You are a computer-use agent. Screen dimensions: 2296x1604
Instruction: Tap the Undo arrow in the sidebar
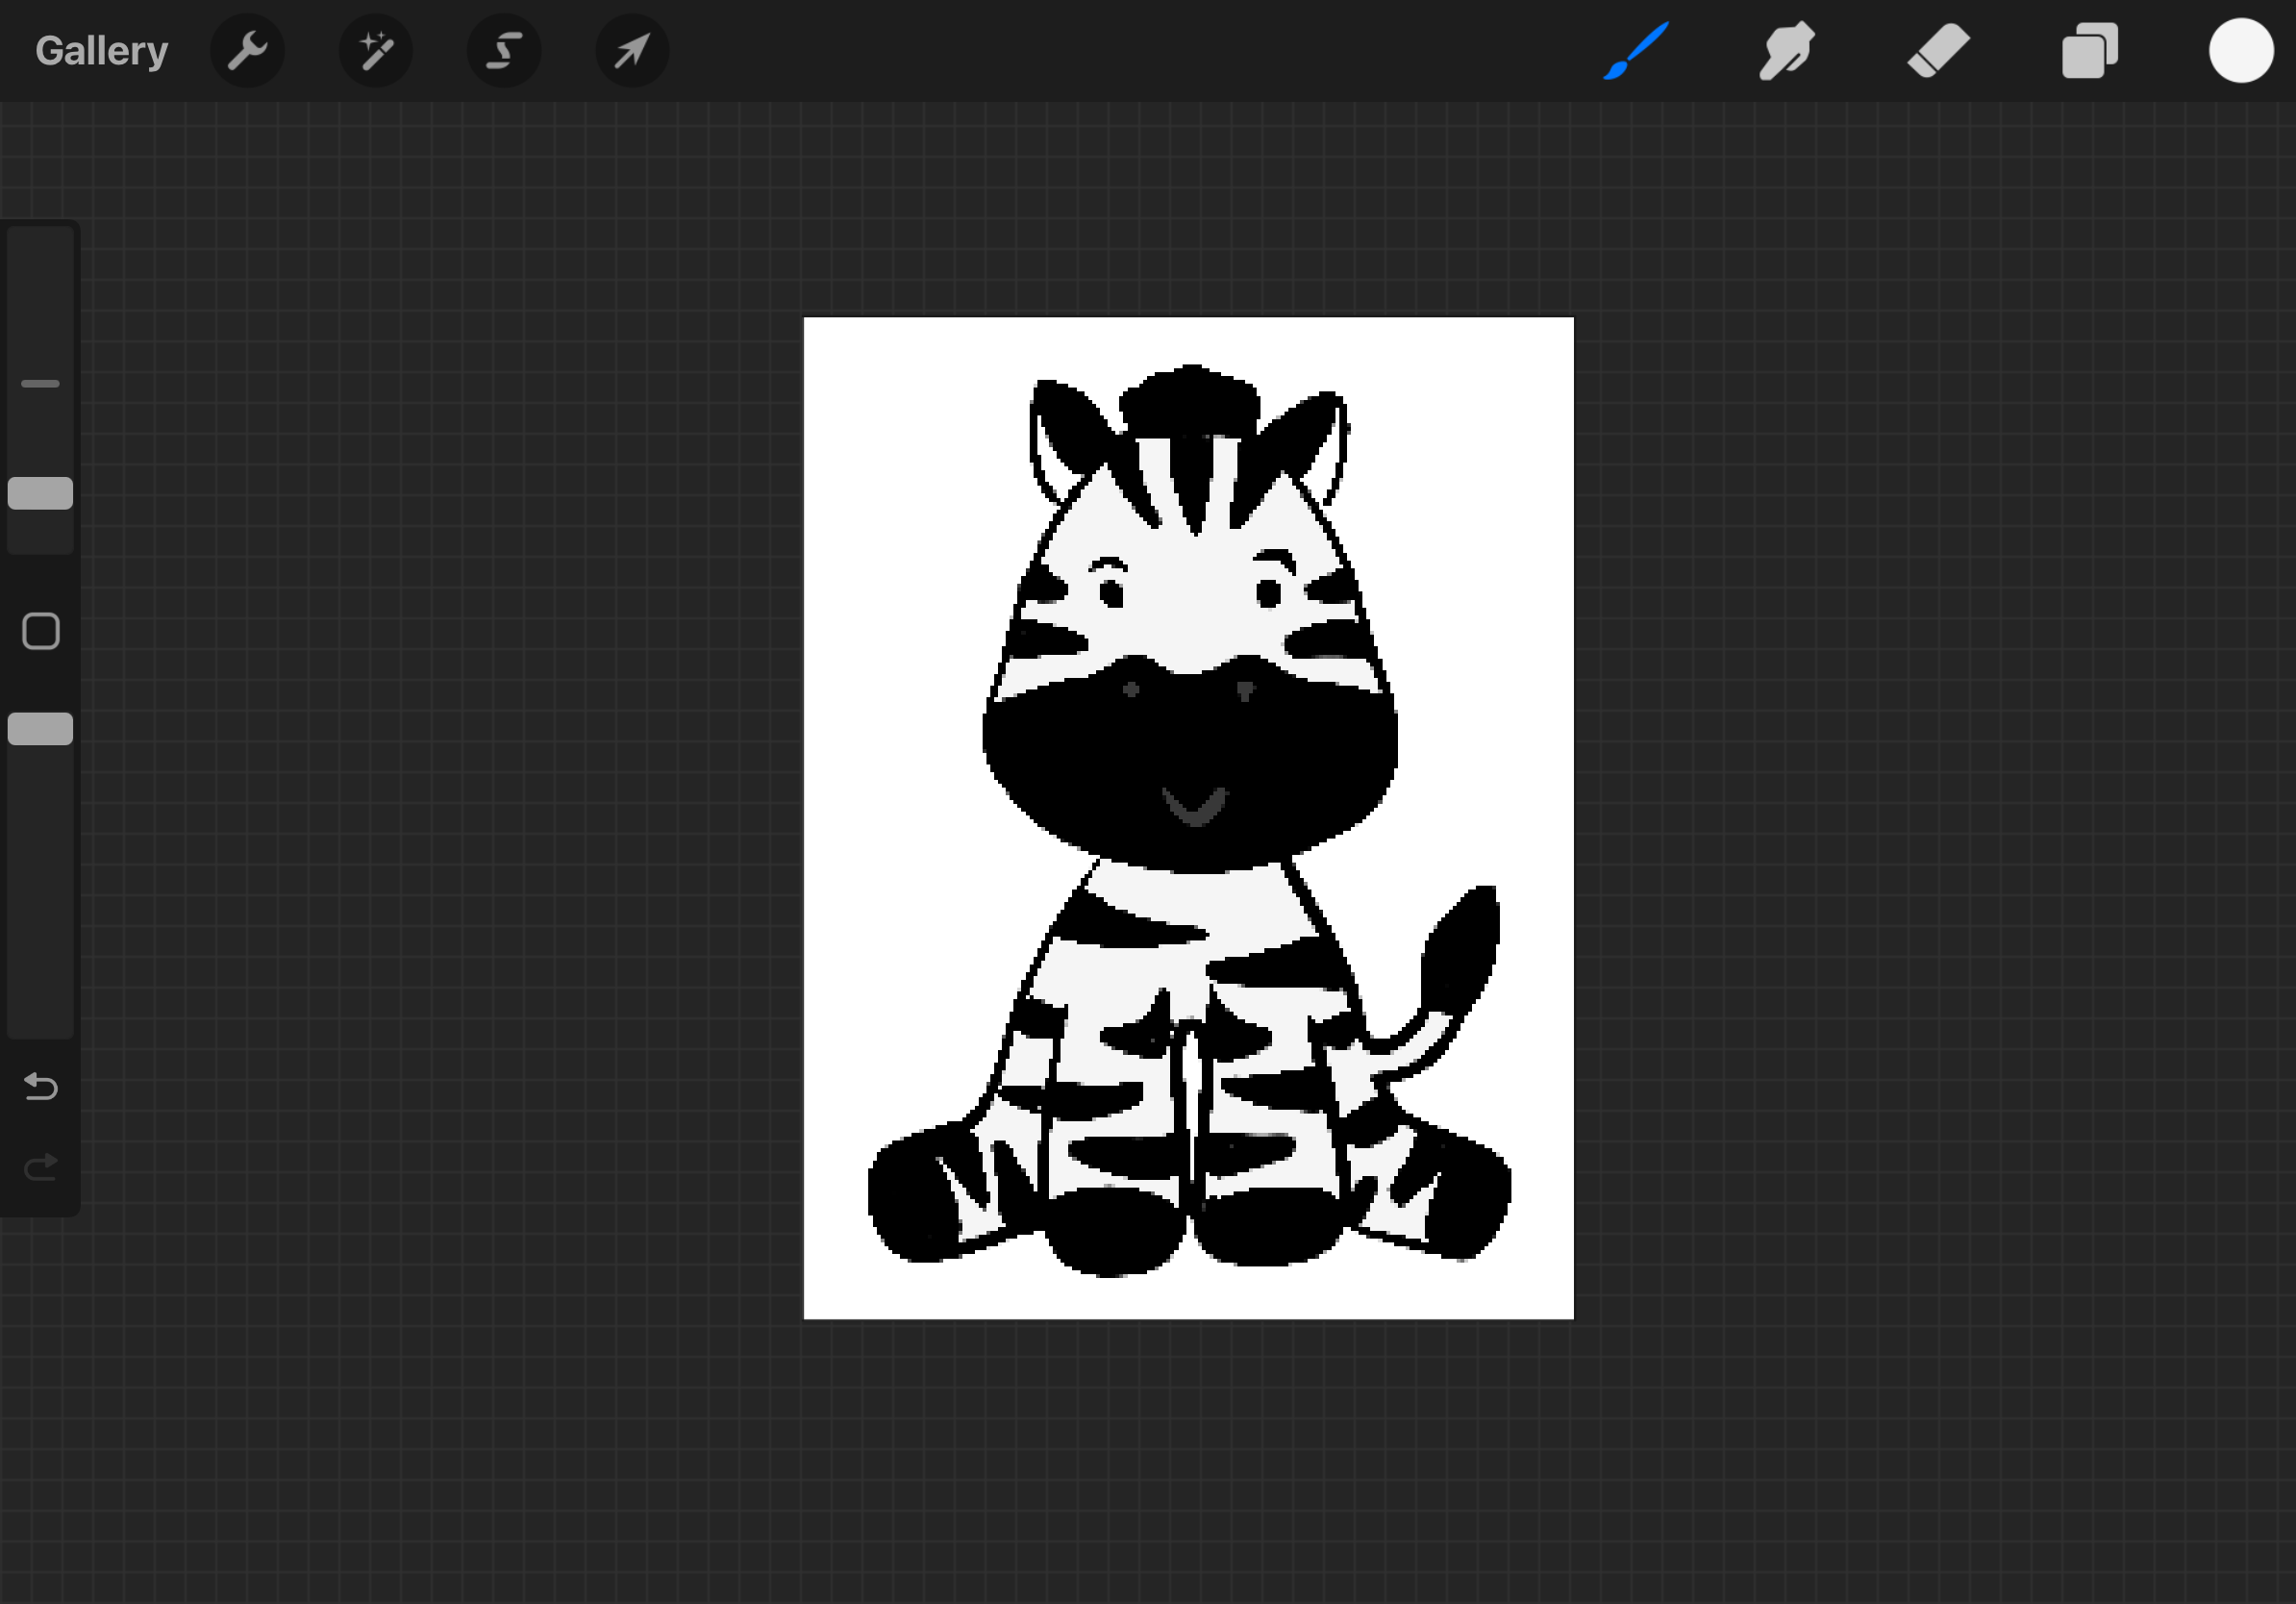(x=40, y=1088)
